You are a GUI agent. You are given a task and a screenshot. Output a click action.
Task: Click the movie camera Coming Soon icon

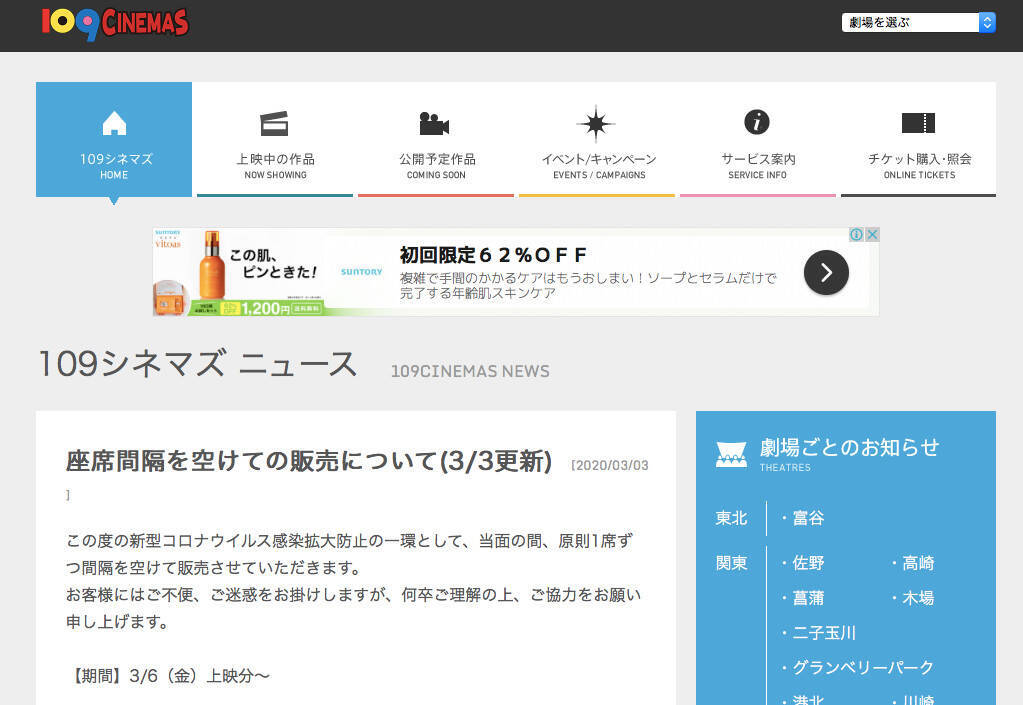pyautogui.click(x=434, y=123)
